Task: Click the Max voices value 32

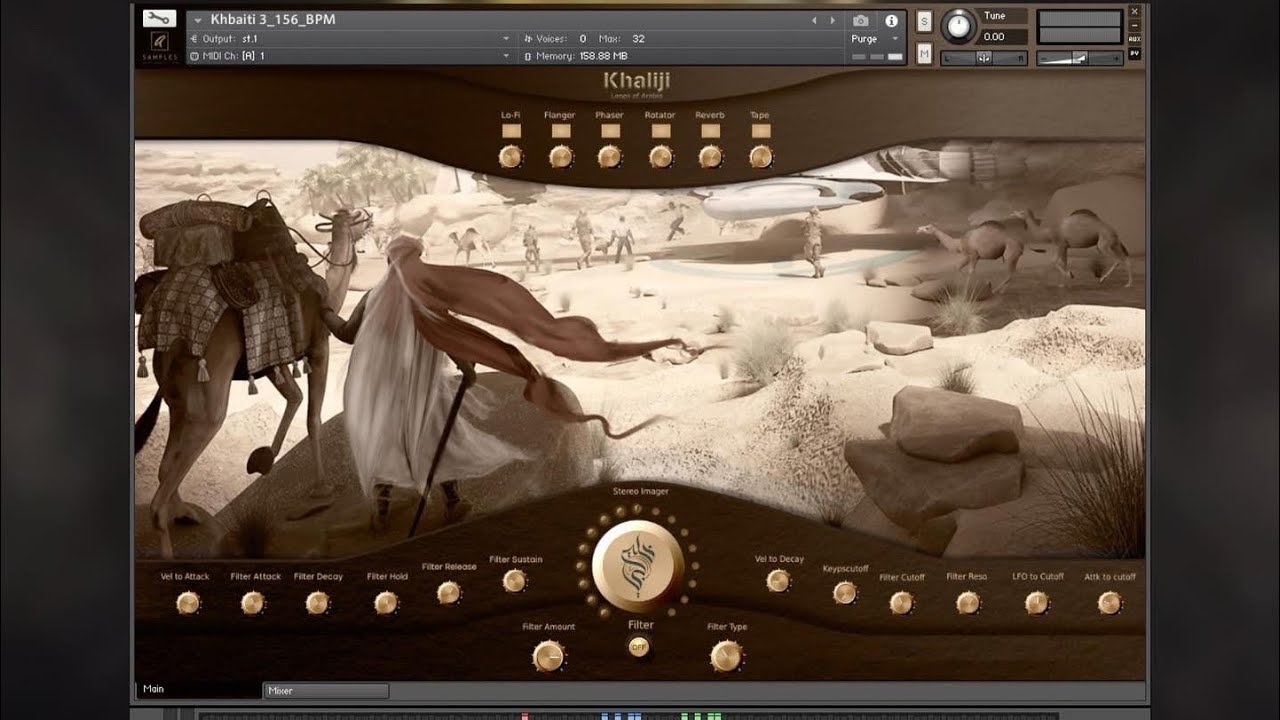Action: (638, 38)
